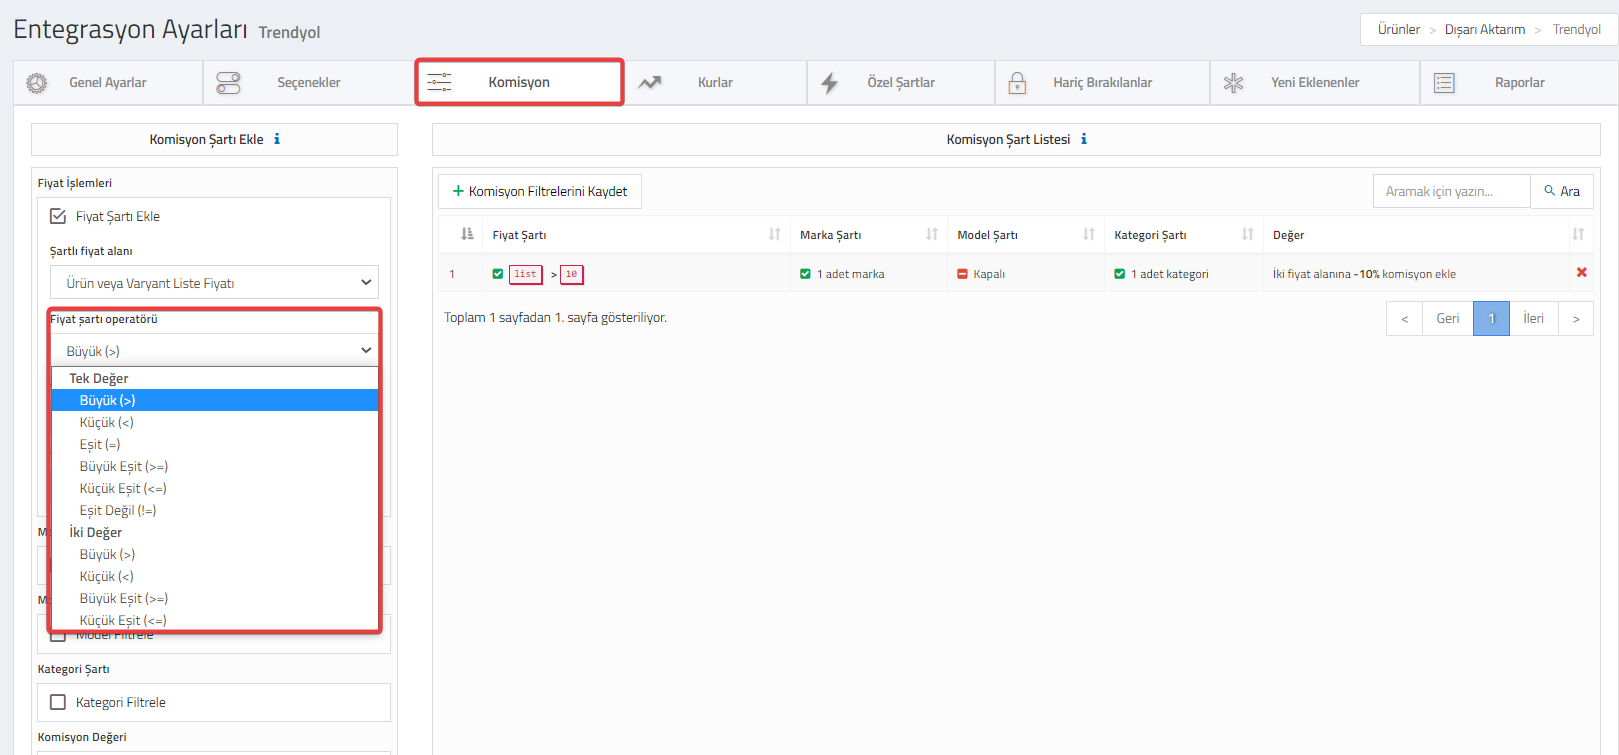Choose Eşit (=) operator option
The width and height of the screenshot is (1619, 755).
(x=215, y=444)
